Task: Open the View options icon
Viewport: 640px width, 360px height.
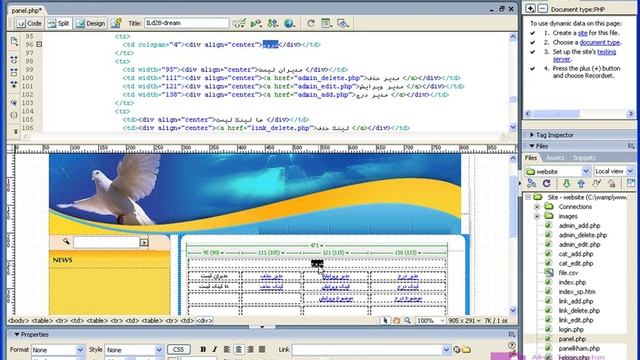Action: click(x=326, y=23)
